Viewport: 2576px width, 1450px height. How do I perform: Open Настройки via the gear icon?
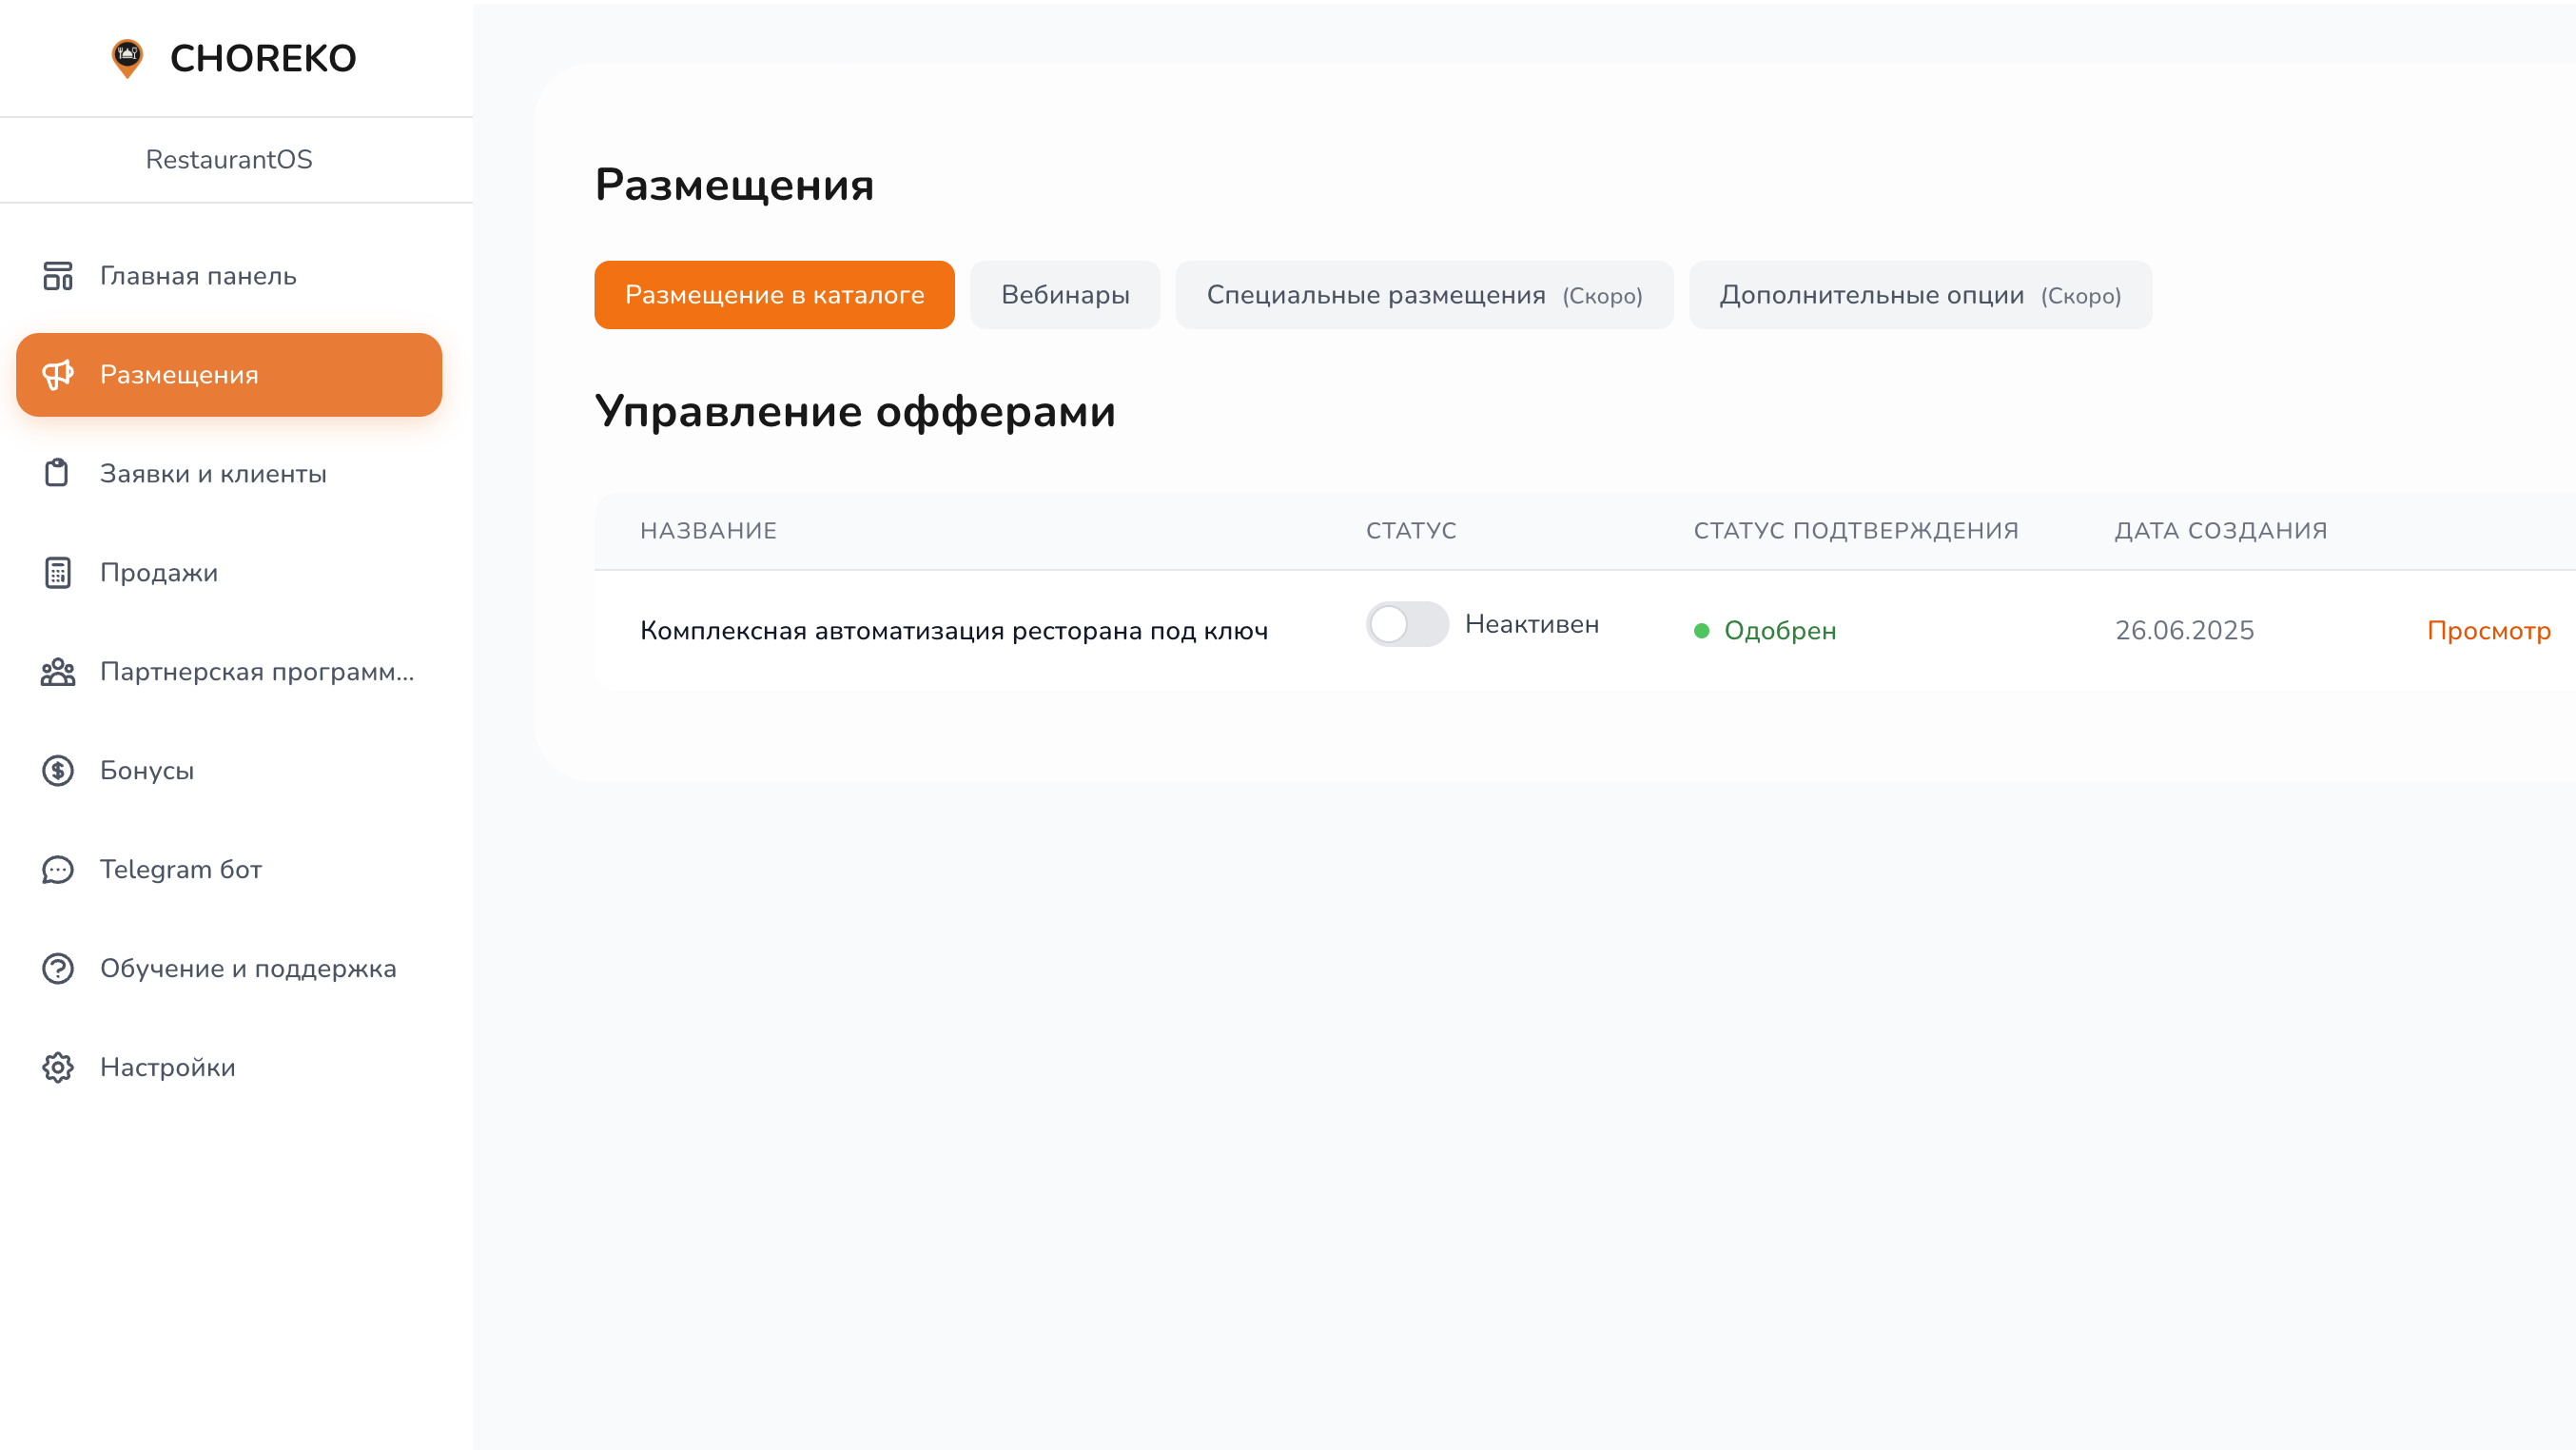pyautogui.click(x=57, y=1067)
